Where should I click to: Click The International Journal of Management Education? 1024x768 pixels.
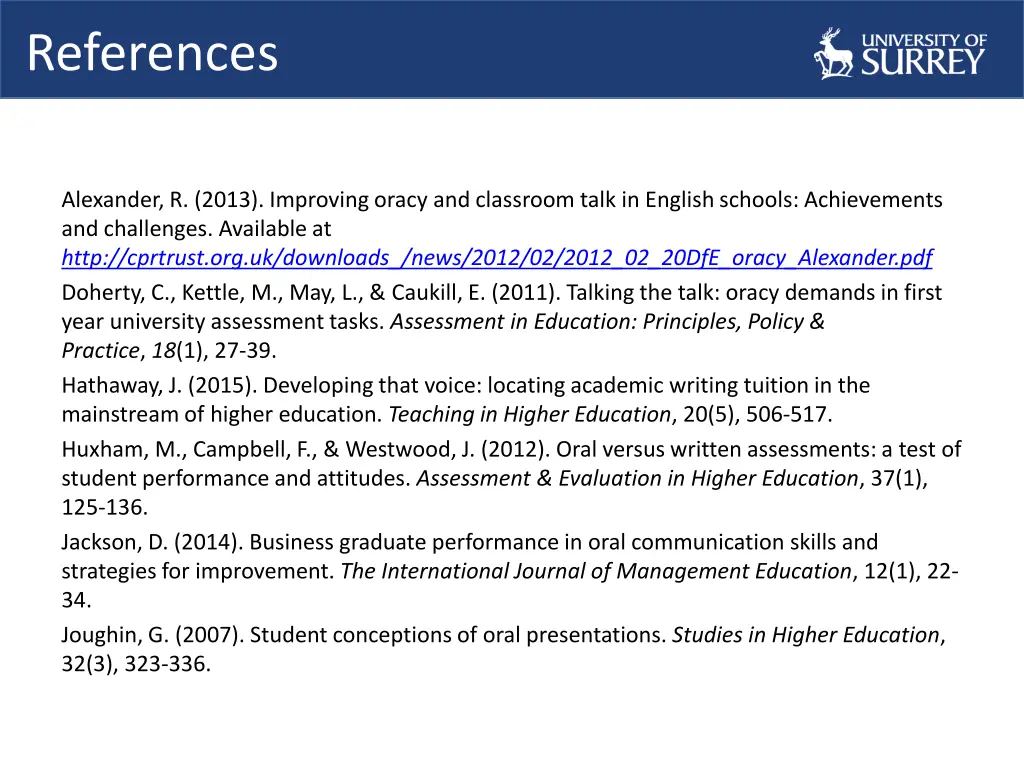[596, 571]
